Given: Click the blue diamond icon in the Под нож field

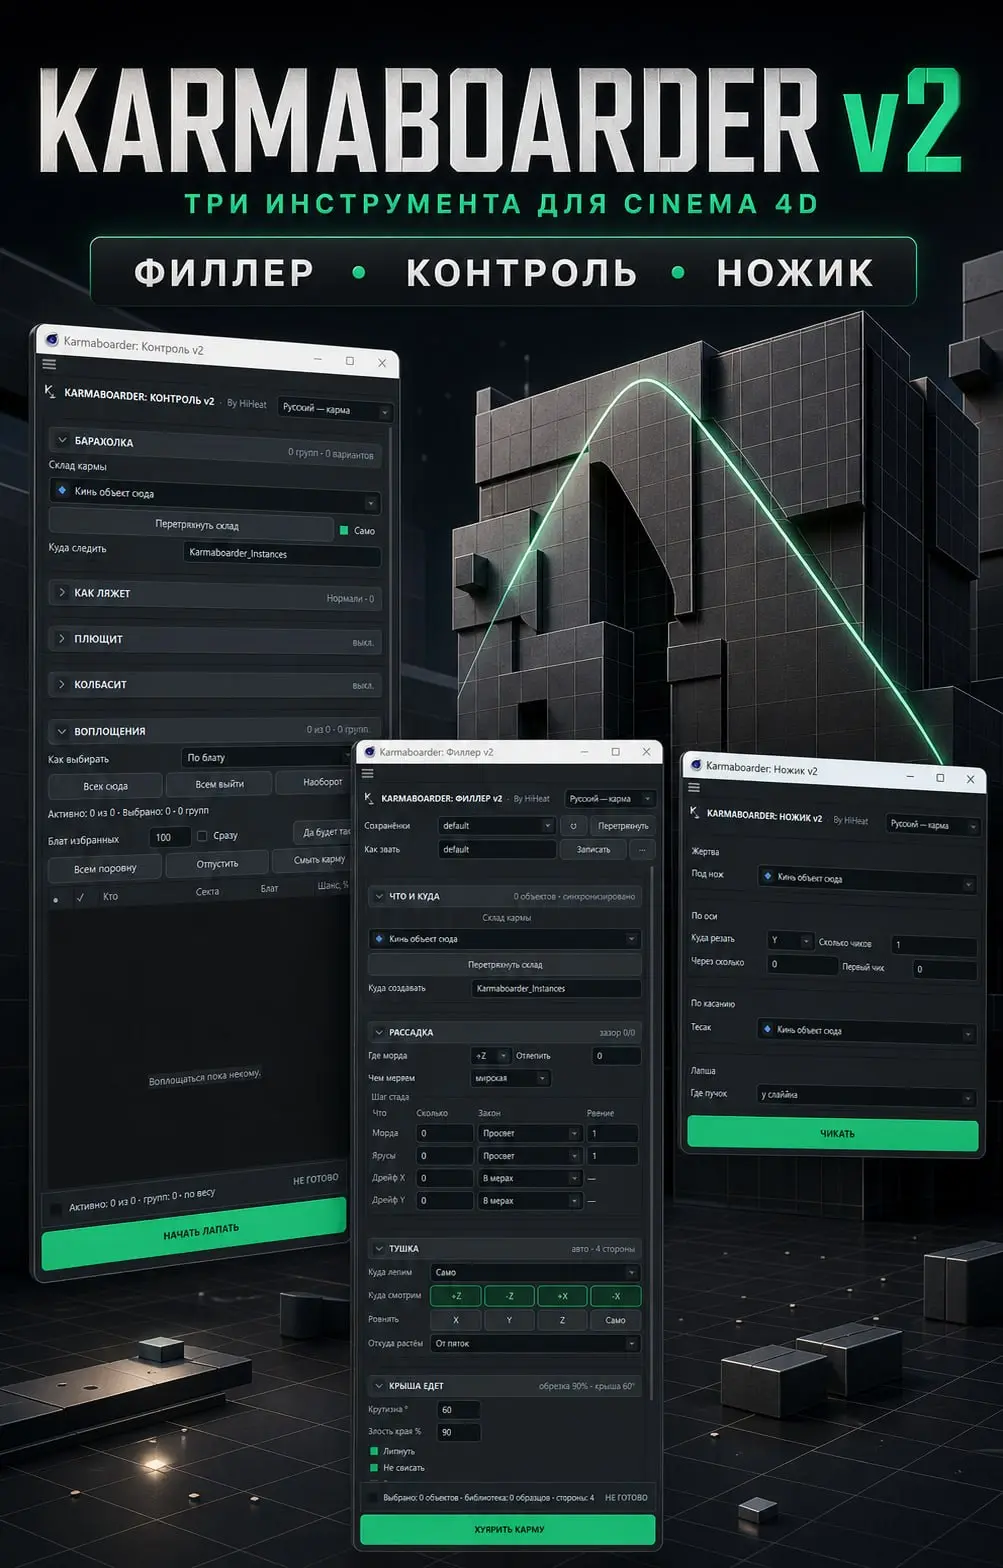Looking at the screenshot, I should [x=768, y=876].
